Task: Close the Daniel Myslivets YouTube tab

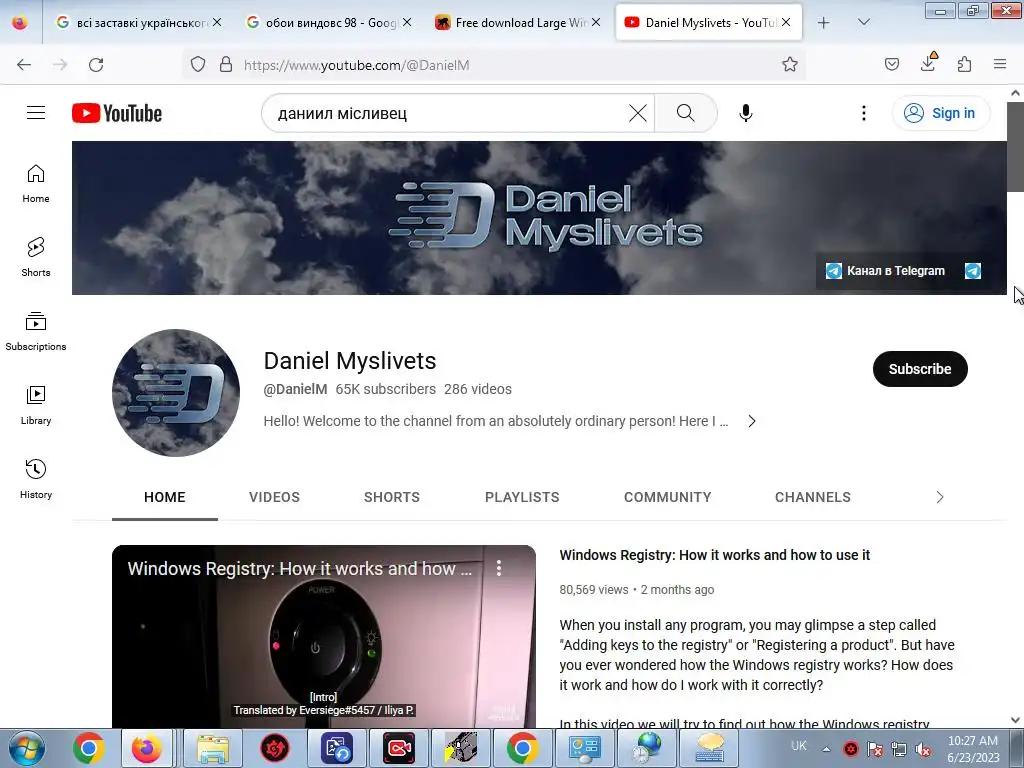Action: 786,22
